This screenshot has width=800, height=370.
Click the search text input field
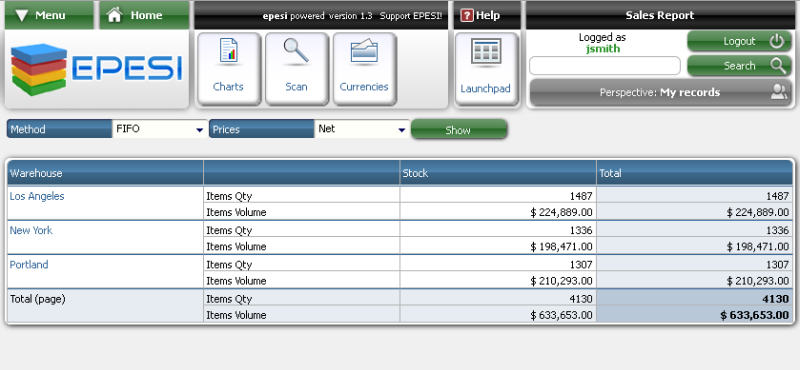point(605,66)
